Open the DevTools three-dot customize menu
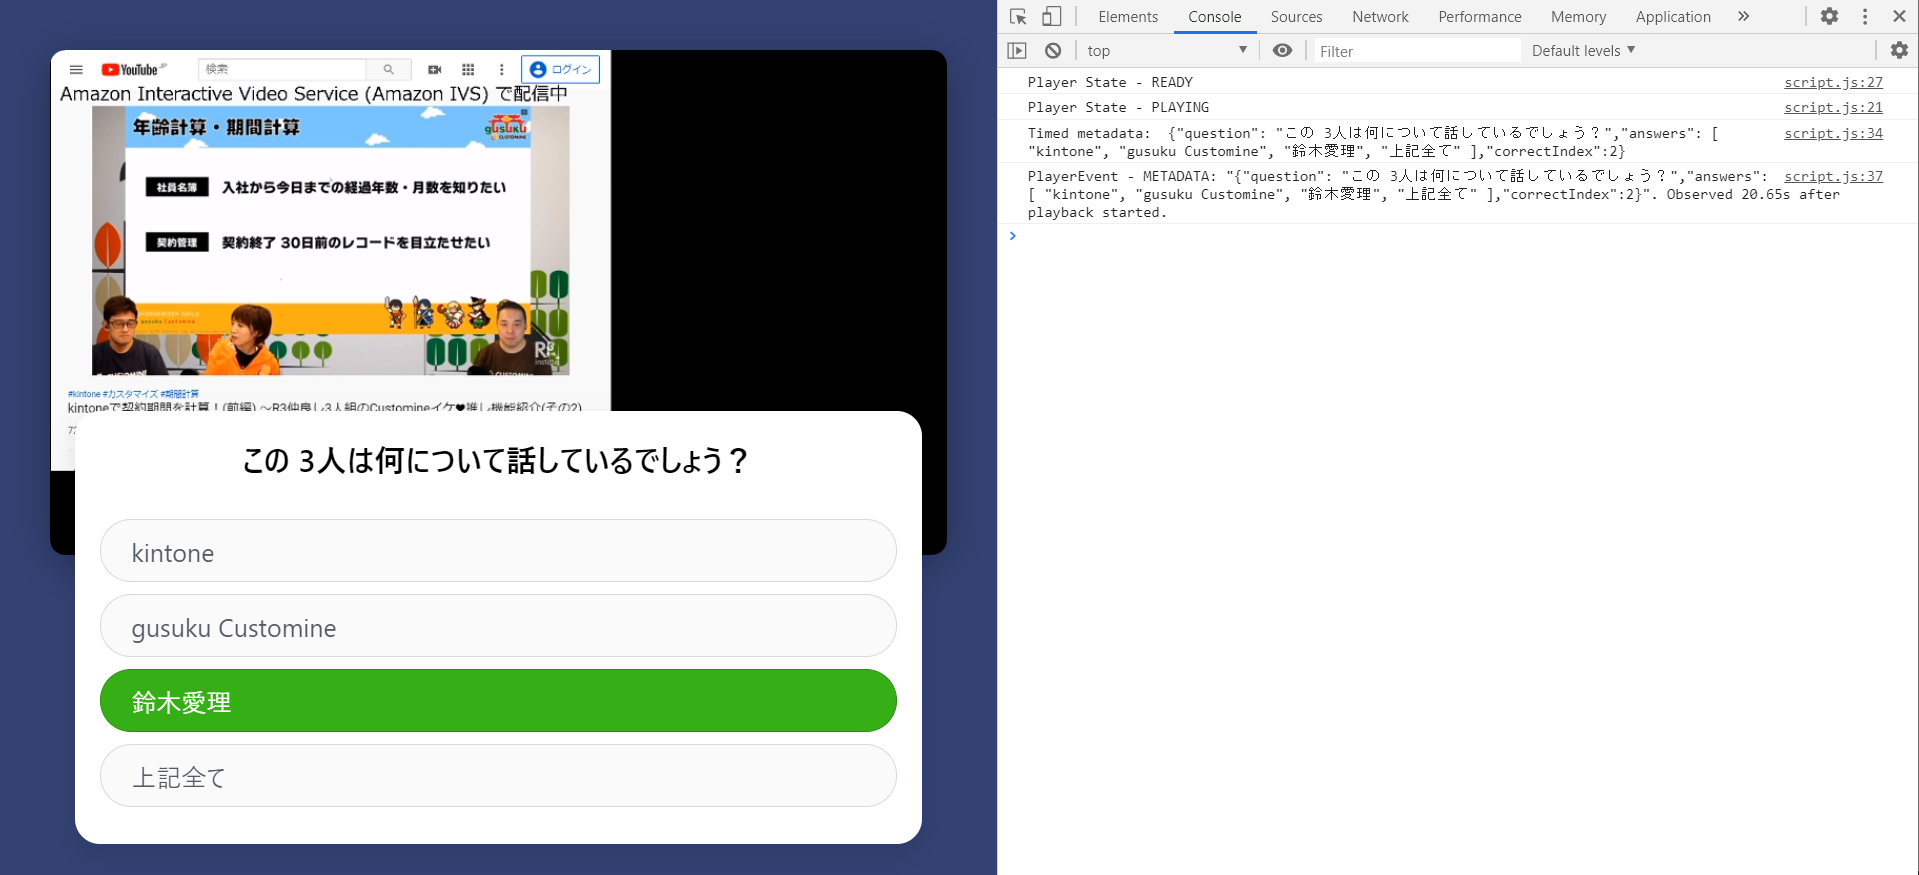This screenshot has height=875, width=1919. (1864, 17)
